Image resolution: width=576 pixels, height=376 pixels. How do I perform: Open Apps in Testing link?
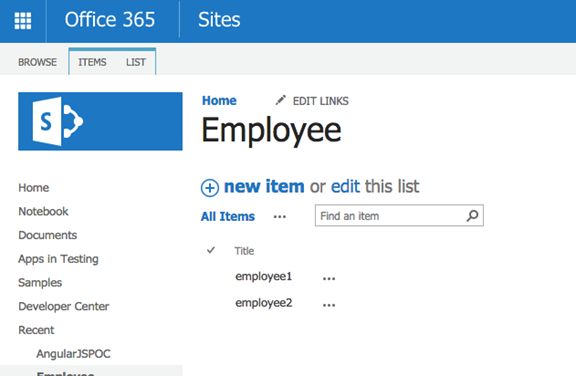coord(58,259)
